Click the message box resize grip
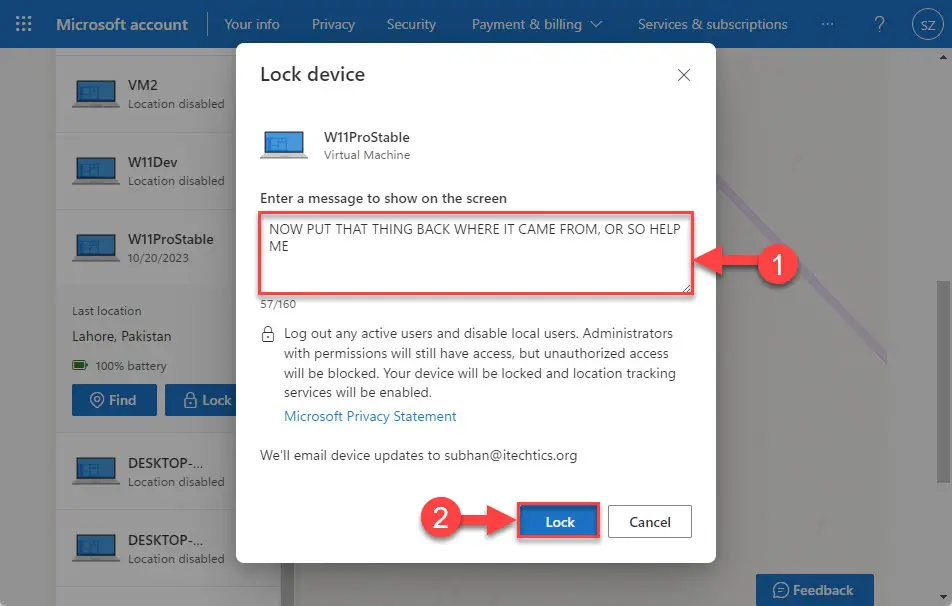 686,287
